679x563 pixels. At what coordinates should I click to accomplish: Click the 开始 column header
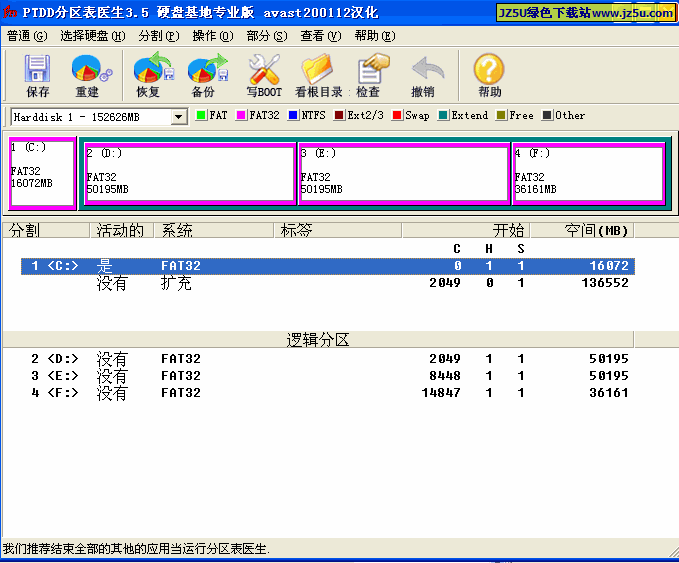click(466, 230)
